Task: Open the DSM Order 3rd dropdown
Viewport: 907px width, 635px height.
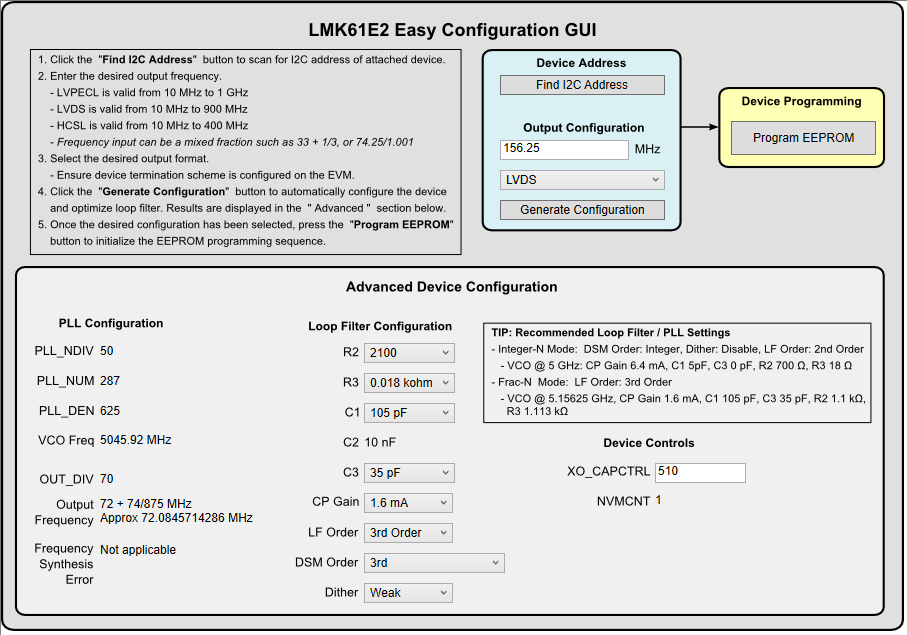Action: click(434, 563)
